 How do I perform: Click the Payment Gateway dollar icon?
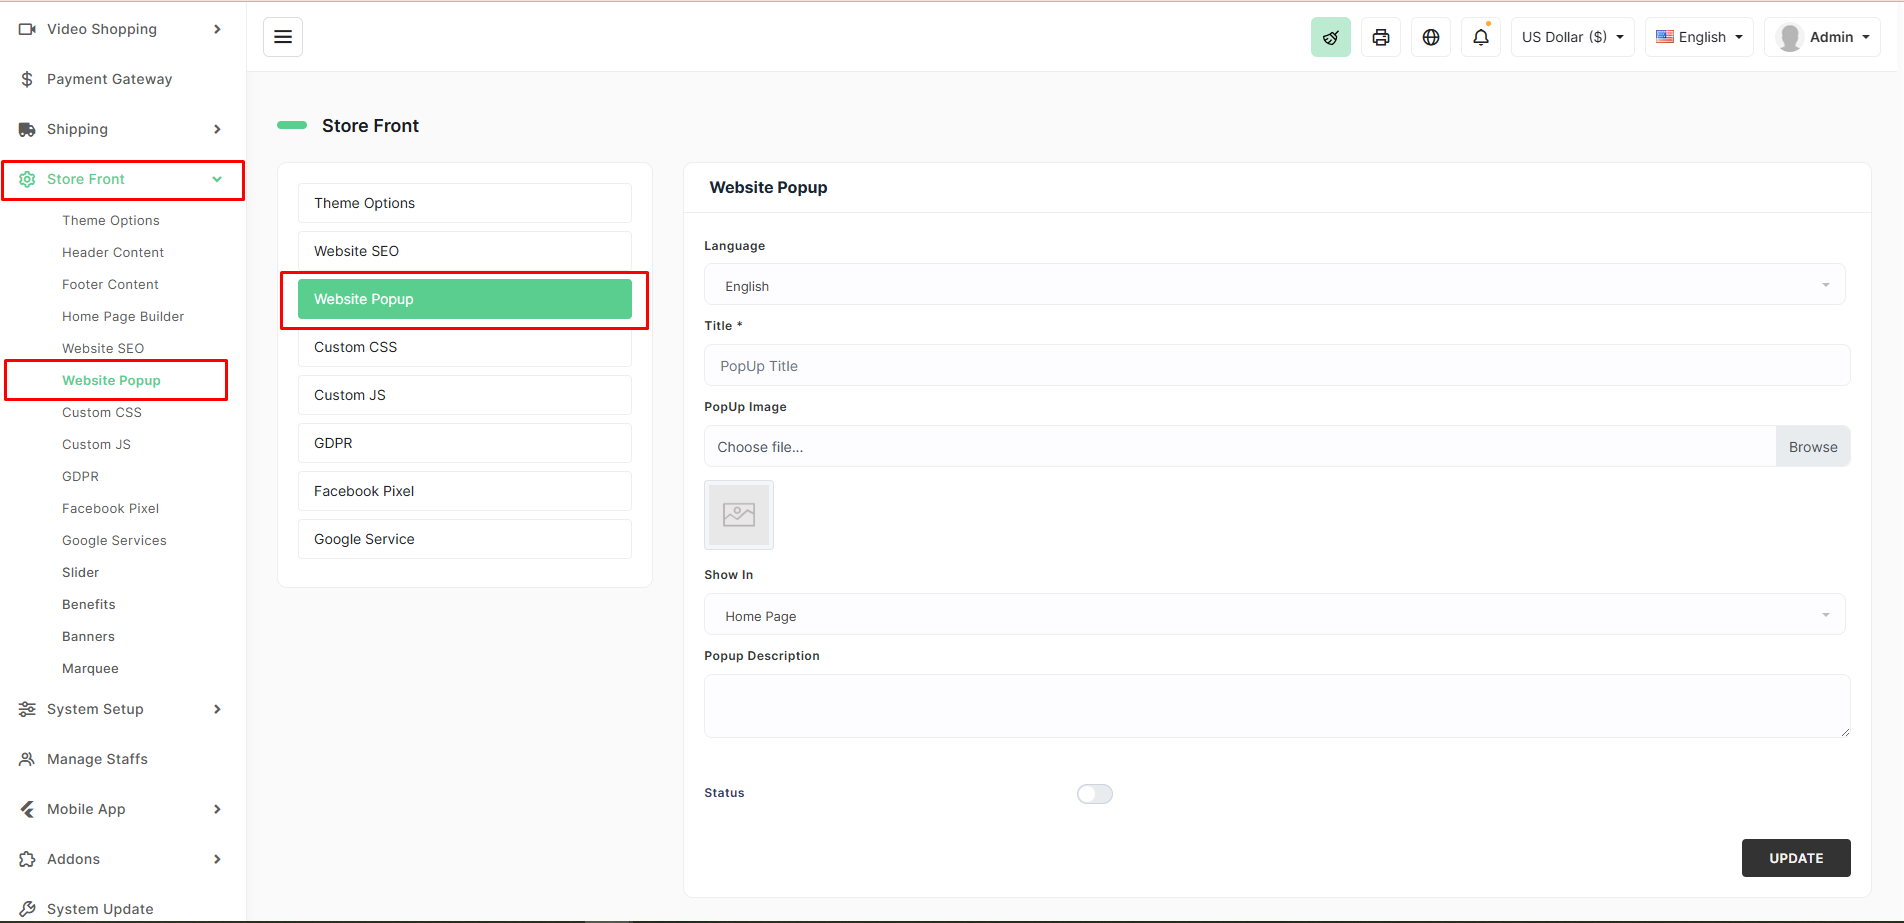click(x=27, y=78)
